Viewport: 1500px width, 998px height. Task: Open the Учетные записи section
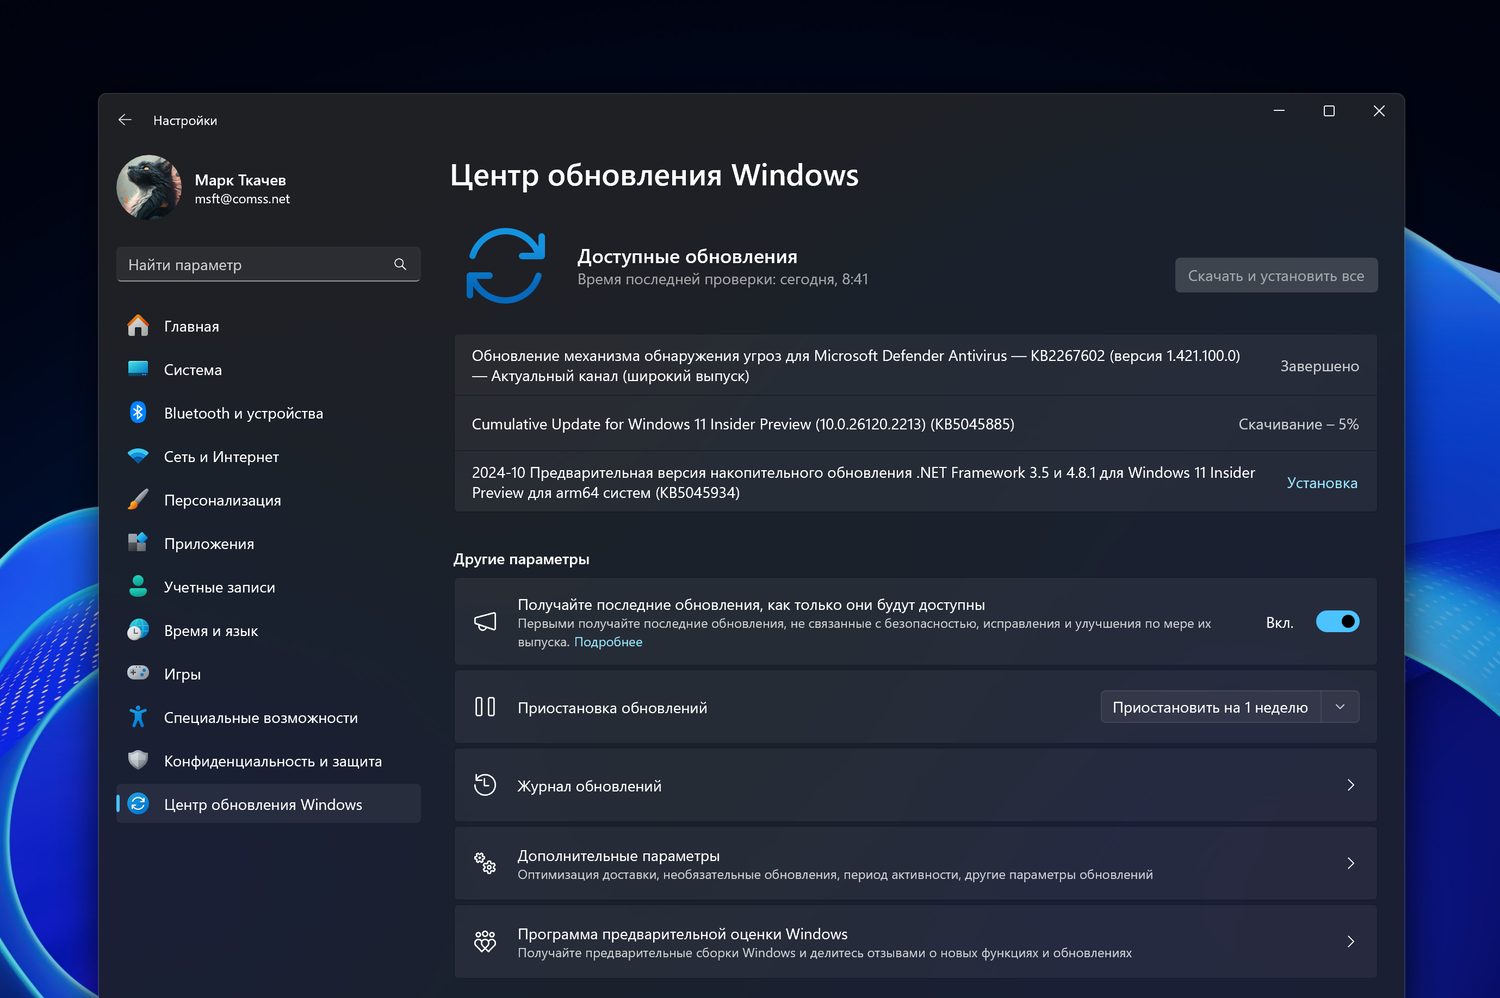tap(219, 587)
